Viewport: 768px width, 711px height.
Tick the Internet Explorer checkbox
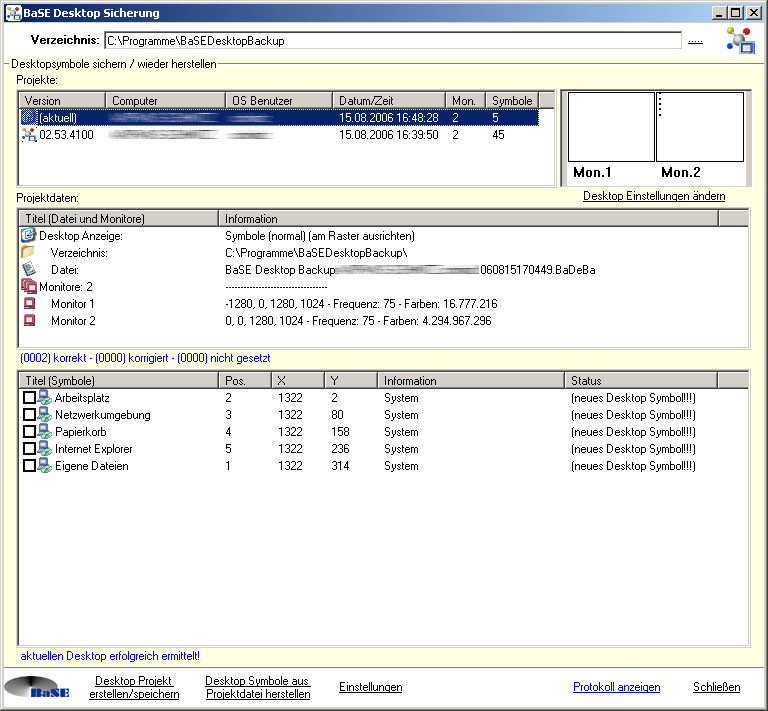point(29,449)
